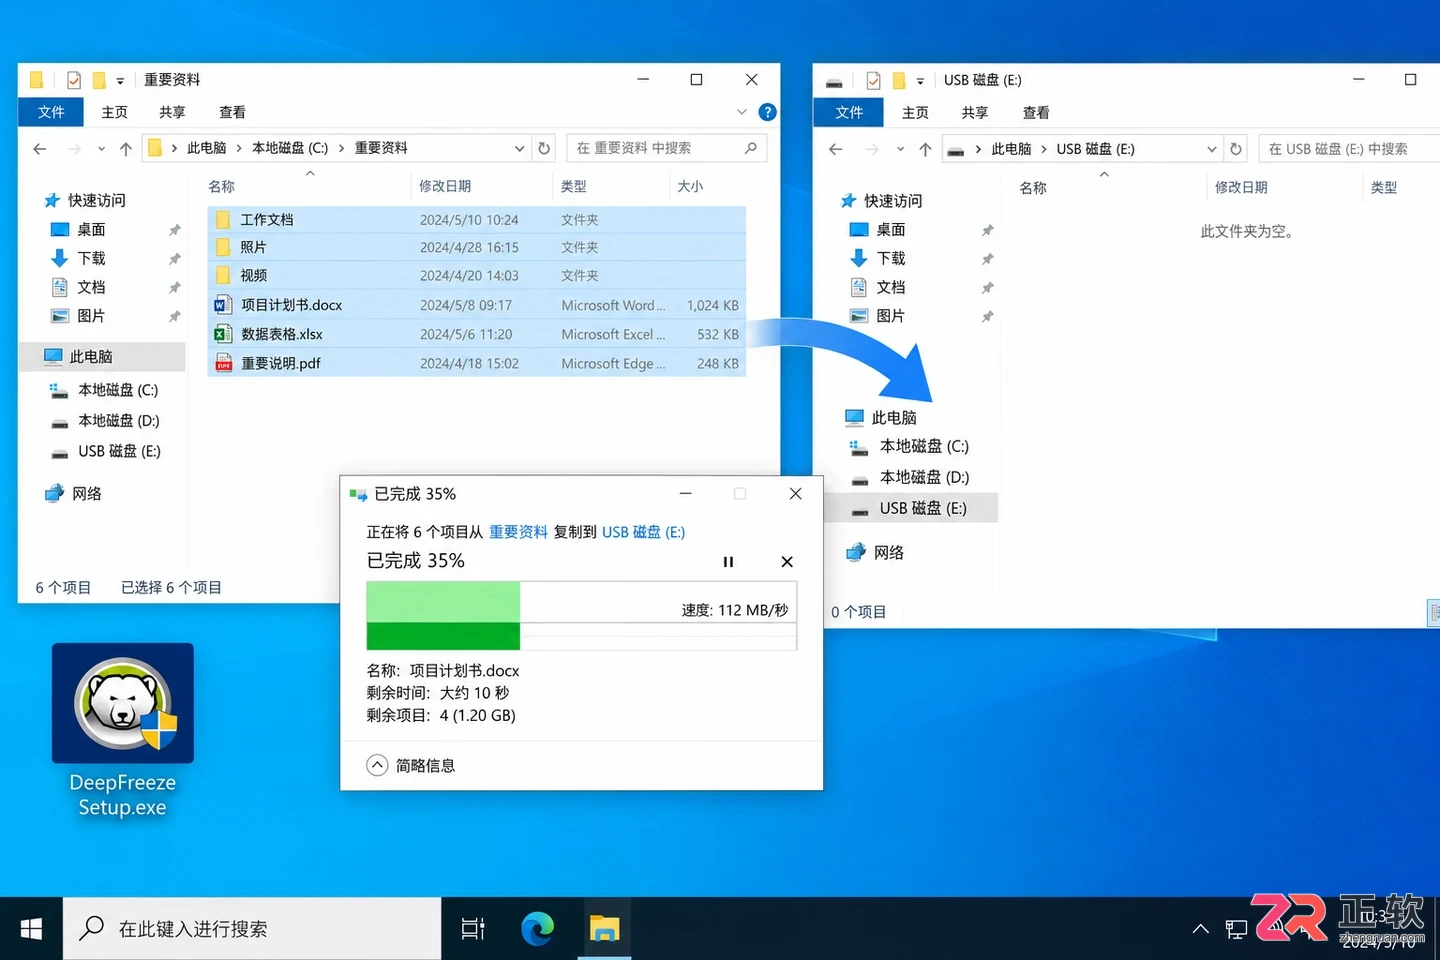Go back in the USB 磁盘 (E:) window
Screen dimensions: 1440x960
coord(836,149)
